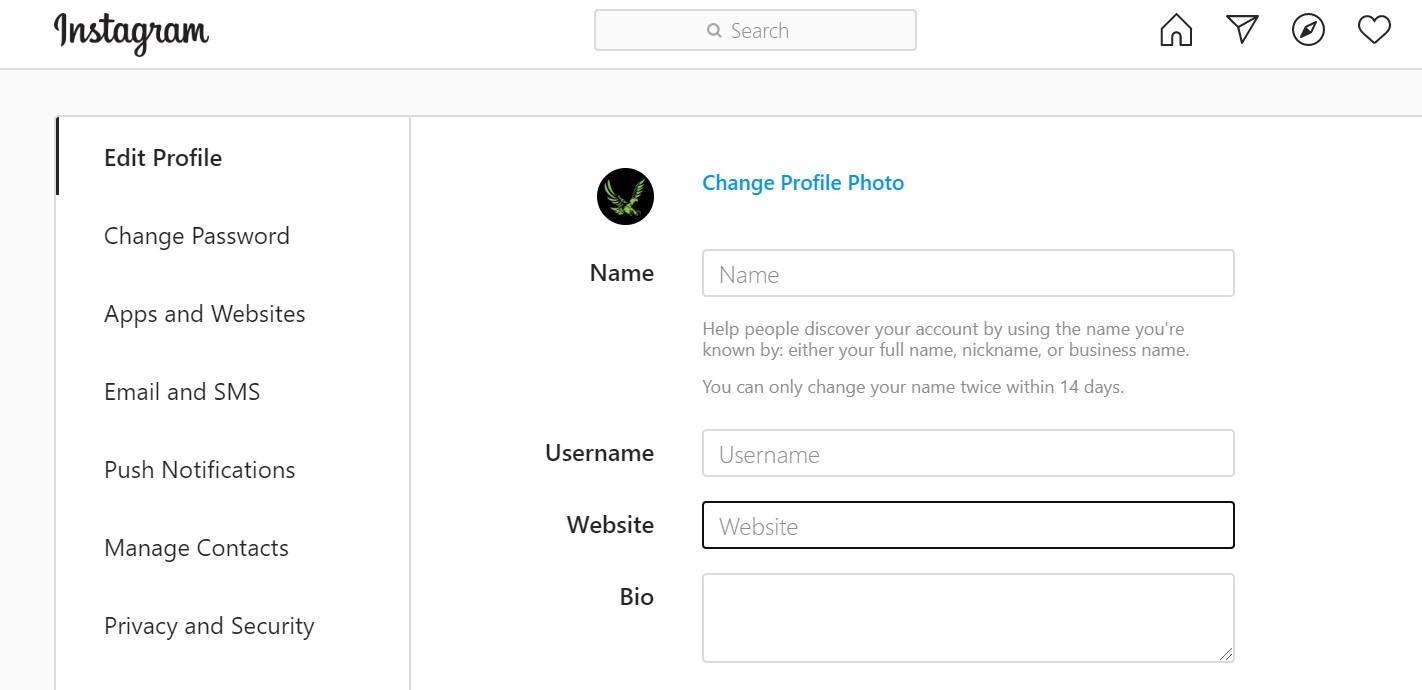Image resolution: width=1422 pixels, height=690 pixels.
Task: Open Privacy and Security settings
Action: pyautogui.click(x=209, y=626)
